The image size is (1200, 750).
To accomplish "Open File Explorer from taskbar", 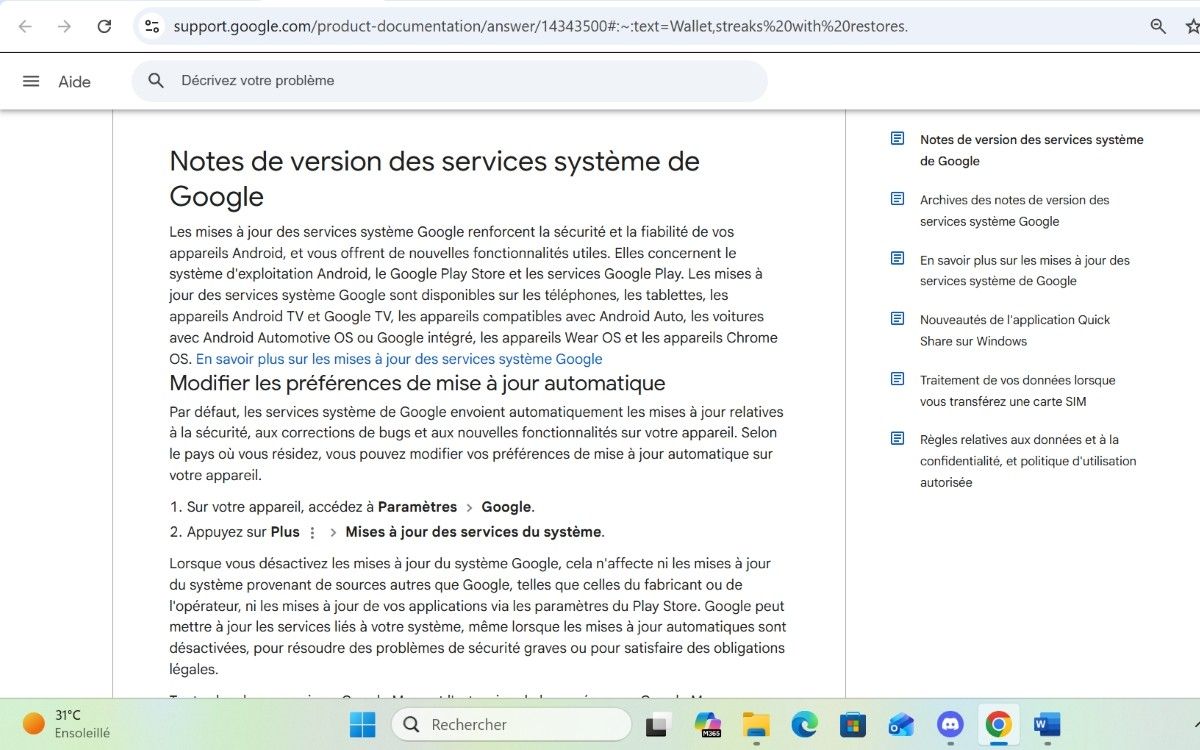I will point(756,724).
